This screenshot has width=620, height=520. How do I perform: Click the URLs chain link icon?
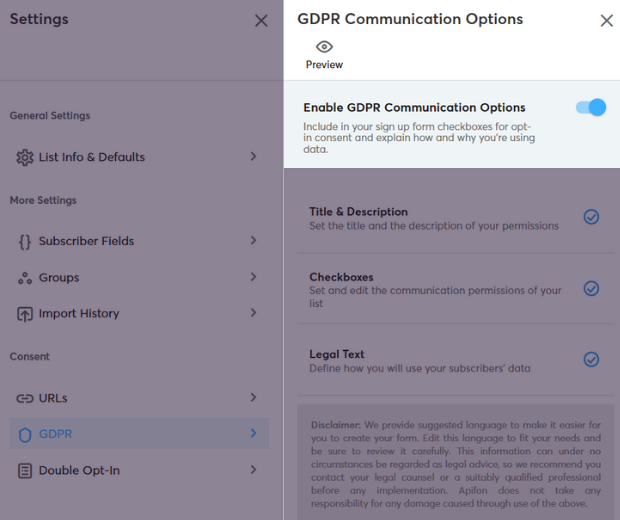coord(25,398)
